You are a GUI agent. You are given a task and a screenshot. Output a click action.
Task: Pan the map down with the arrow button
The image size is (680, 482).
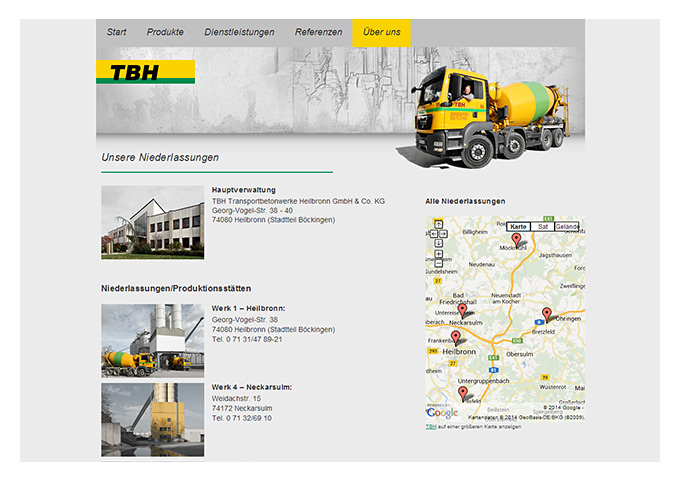coord(438,243)
